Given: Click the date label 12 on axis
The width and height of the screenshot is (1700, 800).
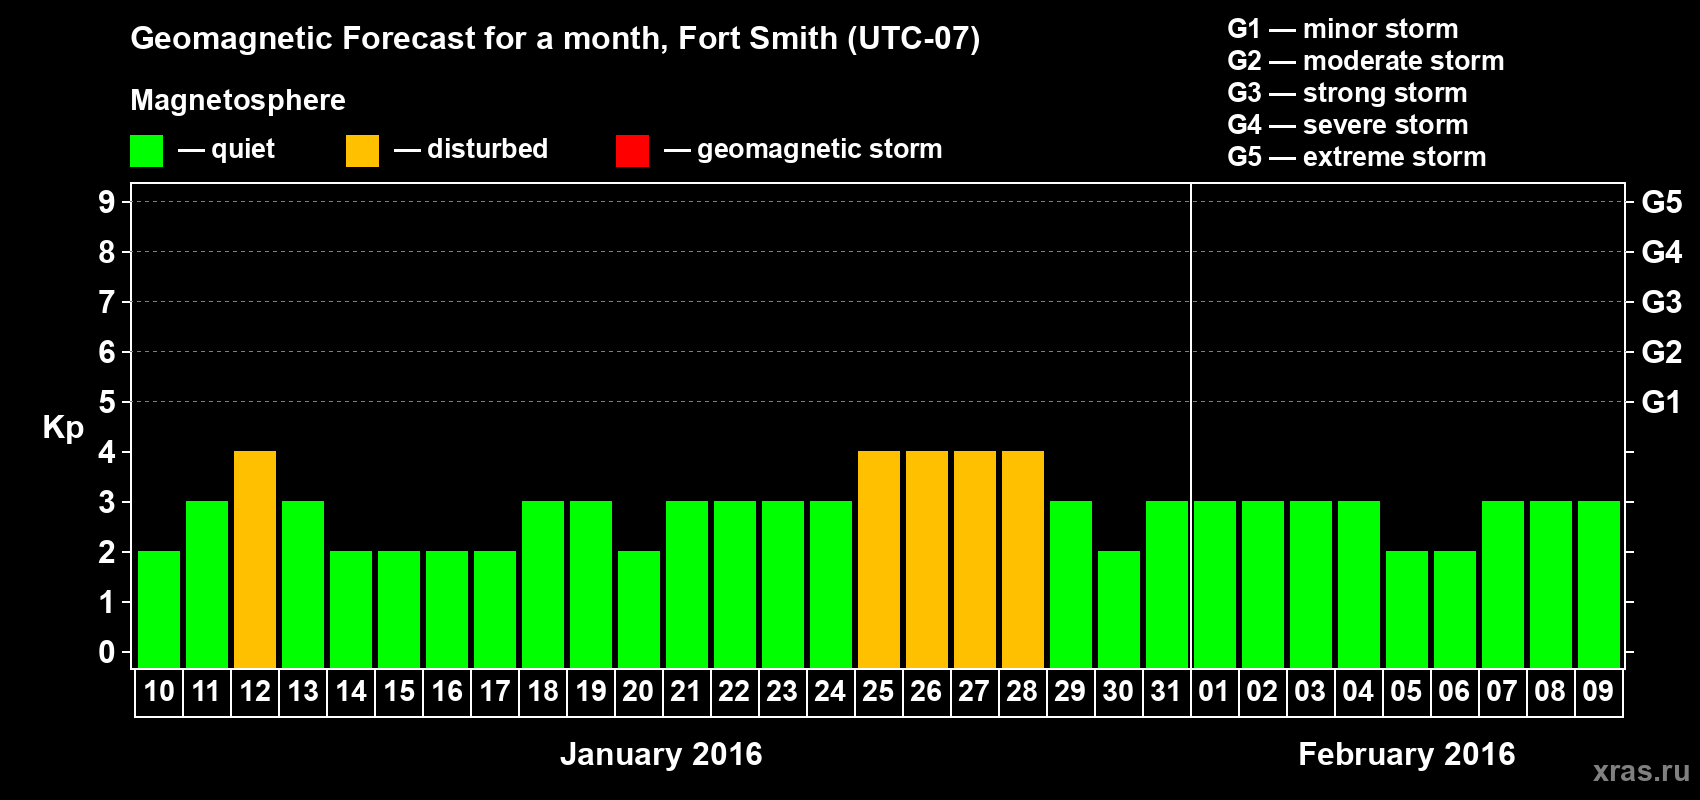Looking at the screenshot, I should [x=255, y=692].
